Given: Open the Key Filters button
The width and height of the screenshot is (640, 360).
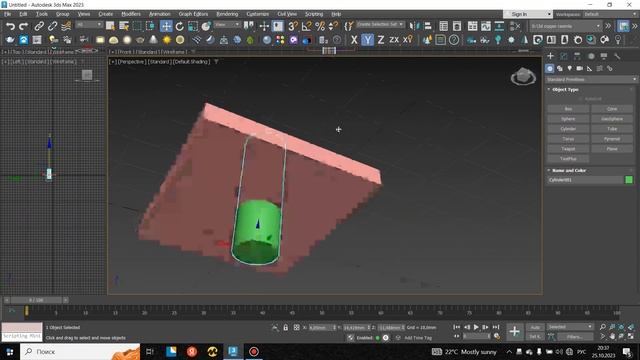Looking at the screenshot, I should [x=575, y=337].
